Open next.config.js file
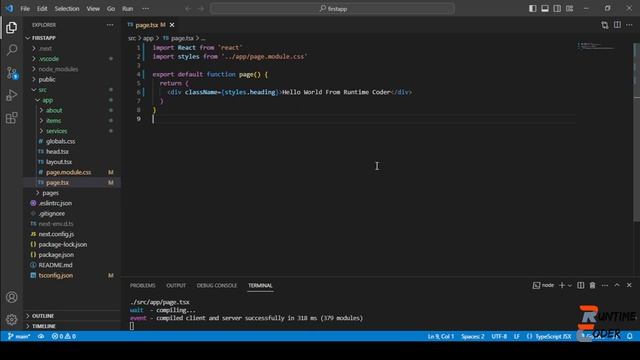Viewport: 640px width, 360px height. tap(72, 234)
